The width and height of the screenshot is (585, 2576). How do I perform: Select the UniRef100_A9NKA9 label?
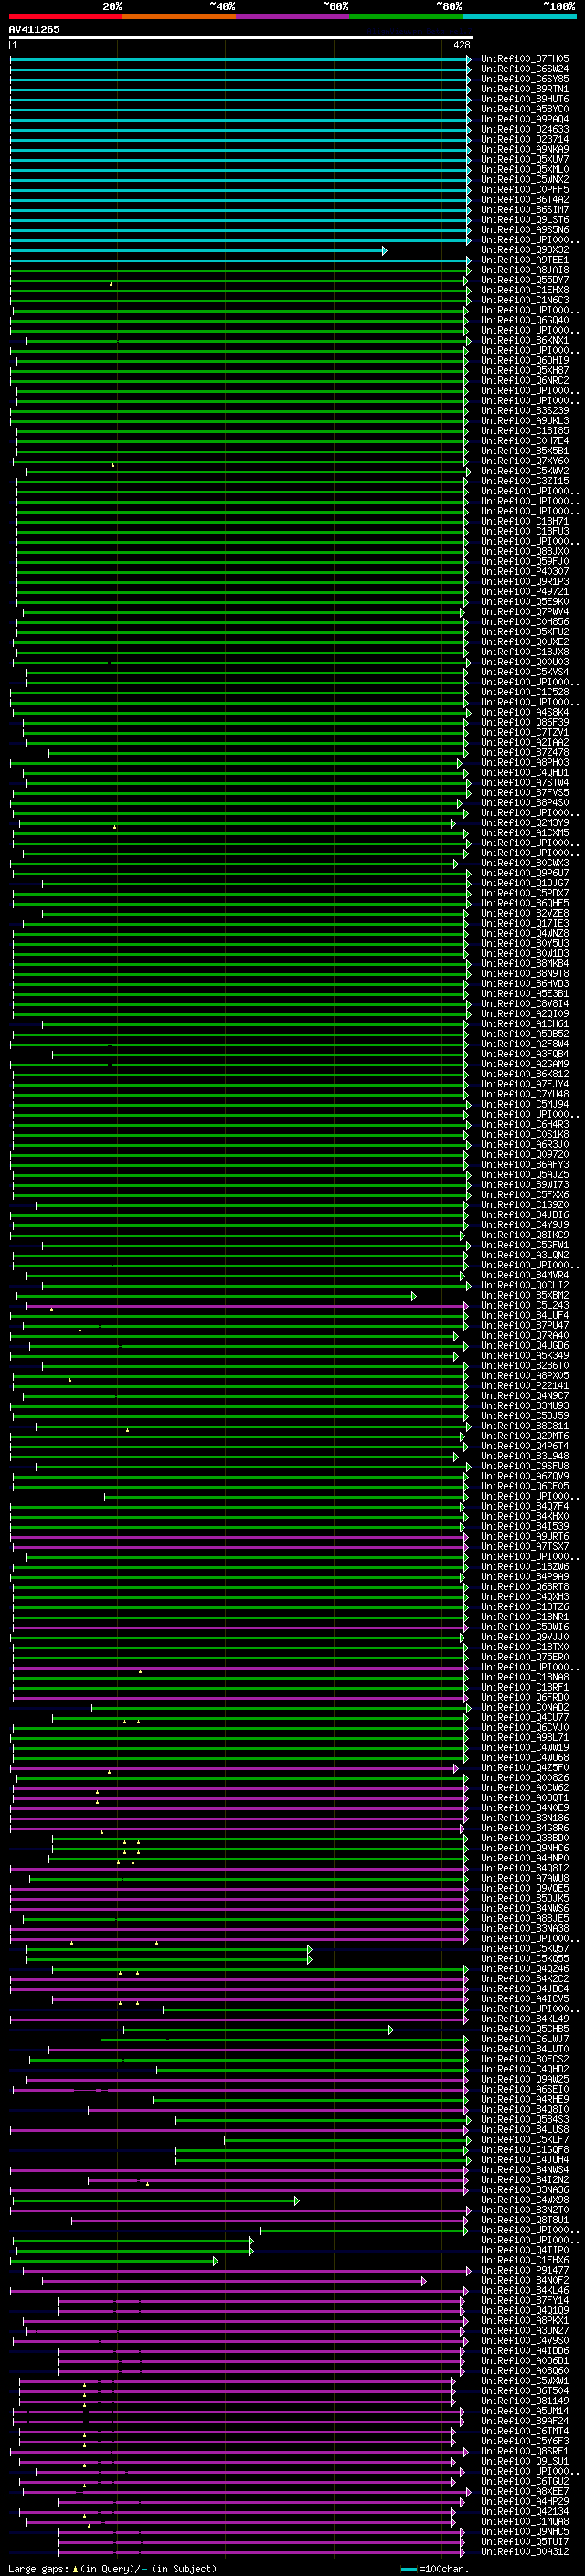point(525,149)
